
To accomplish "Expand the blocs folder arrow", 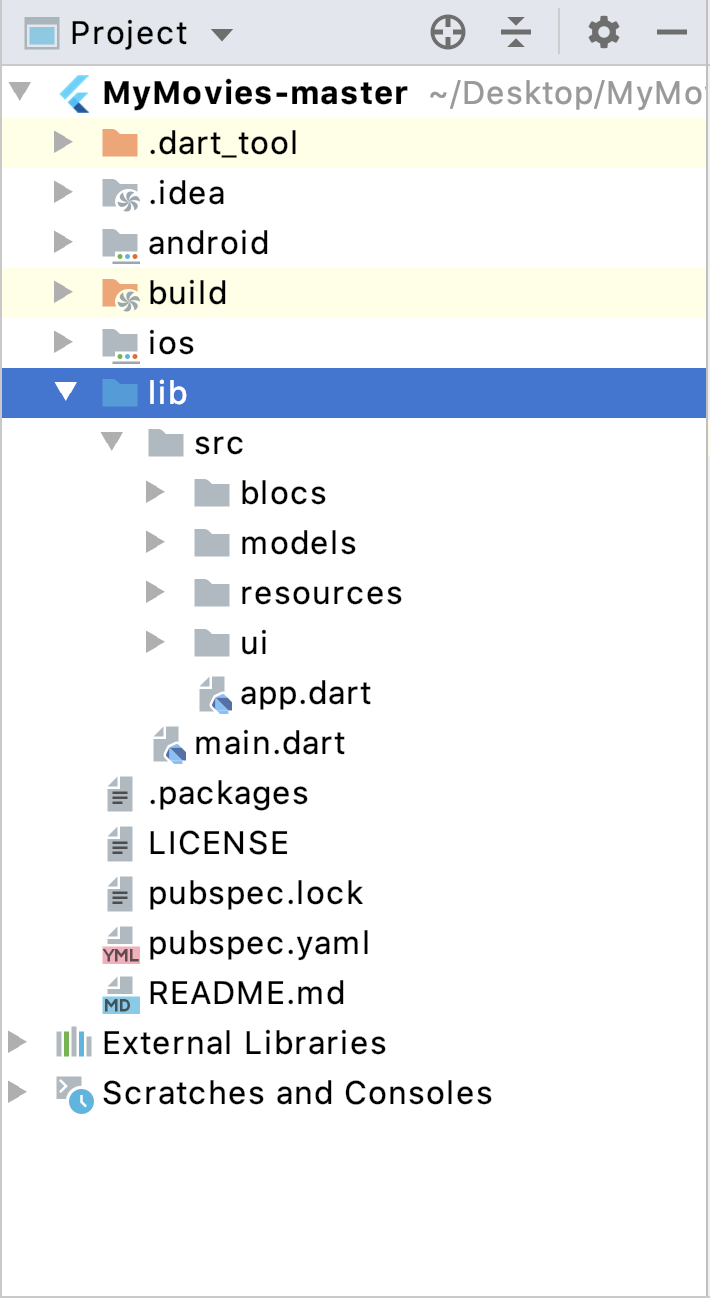I will click(x=155, y=493).
